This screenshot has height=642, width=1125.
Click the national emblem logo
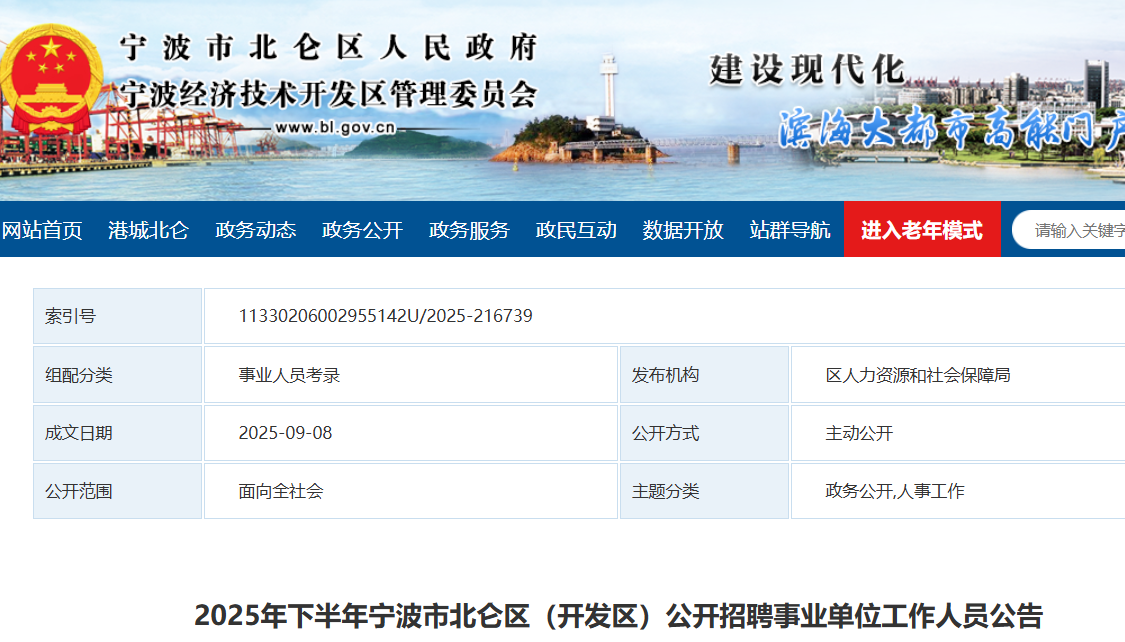pos(50,80)
